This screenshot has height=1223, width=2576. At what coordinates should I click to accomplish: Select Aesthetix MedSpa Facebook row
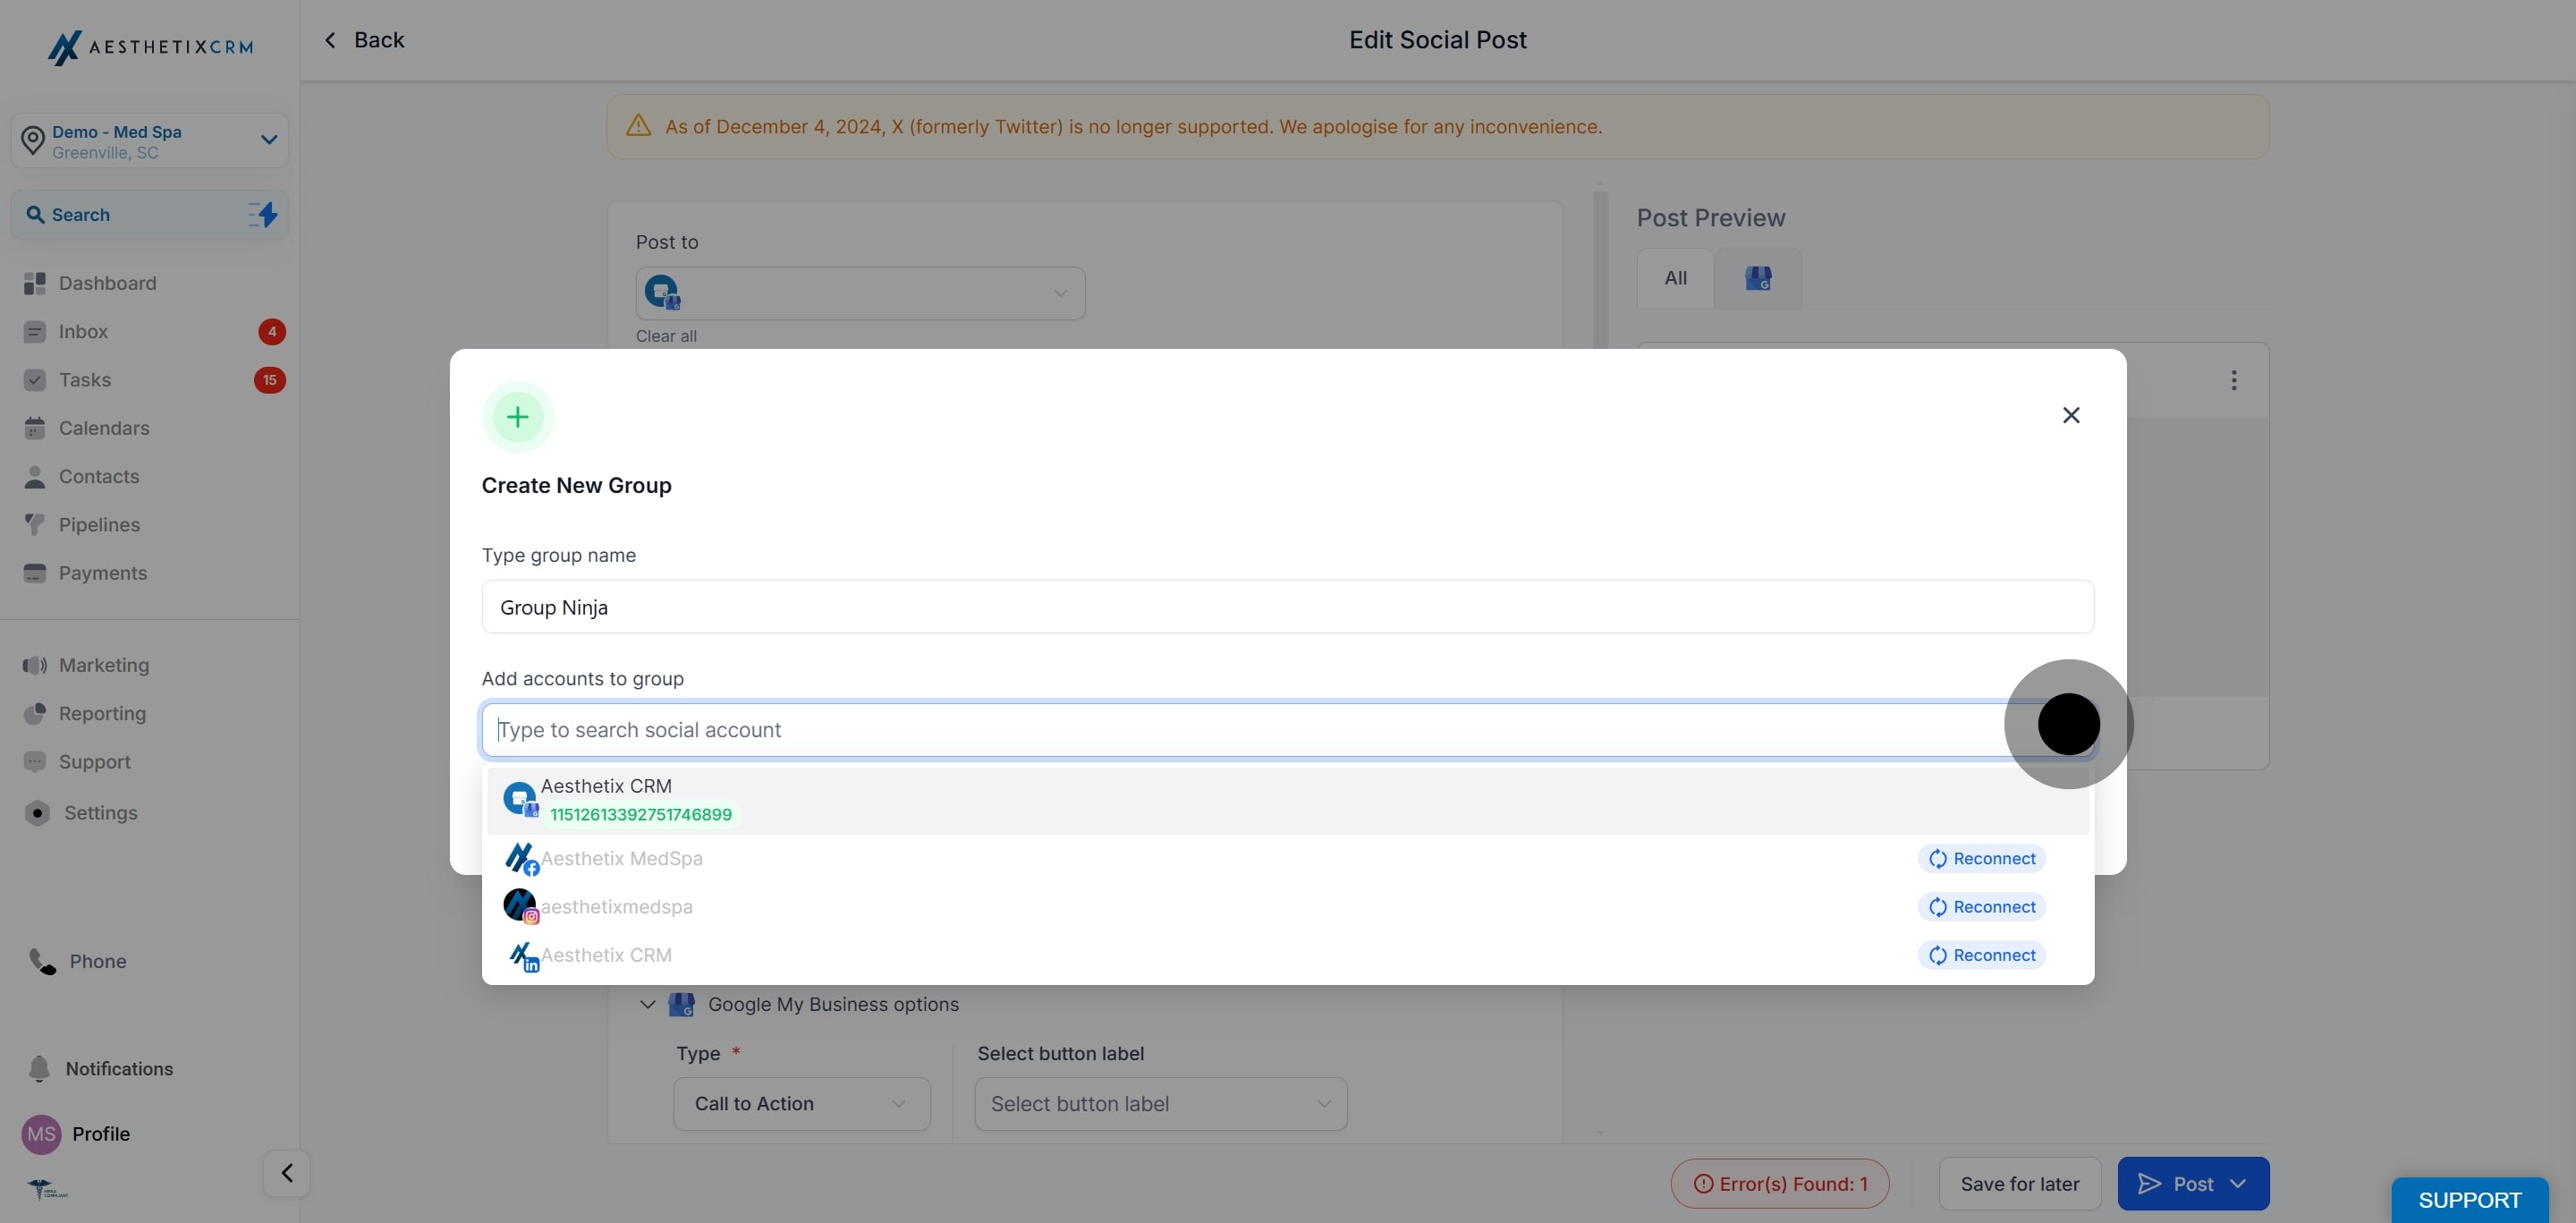1288,858
